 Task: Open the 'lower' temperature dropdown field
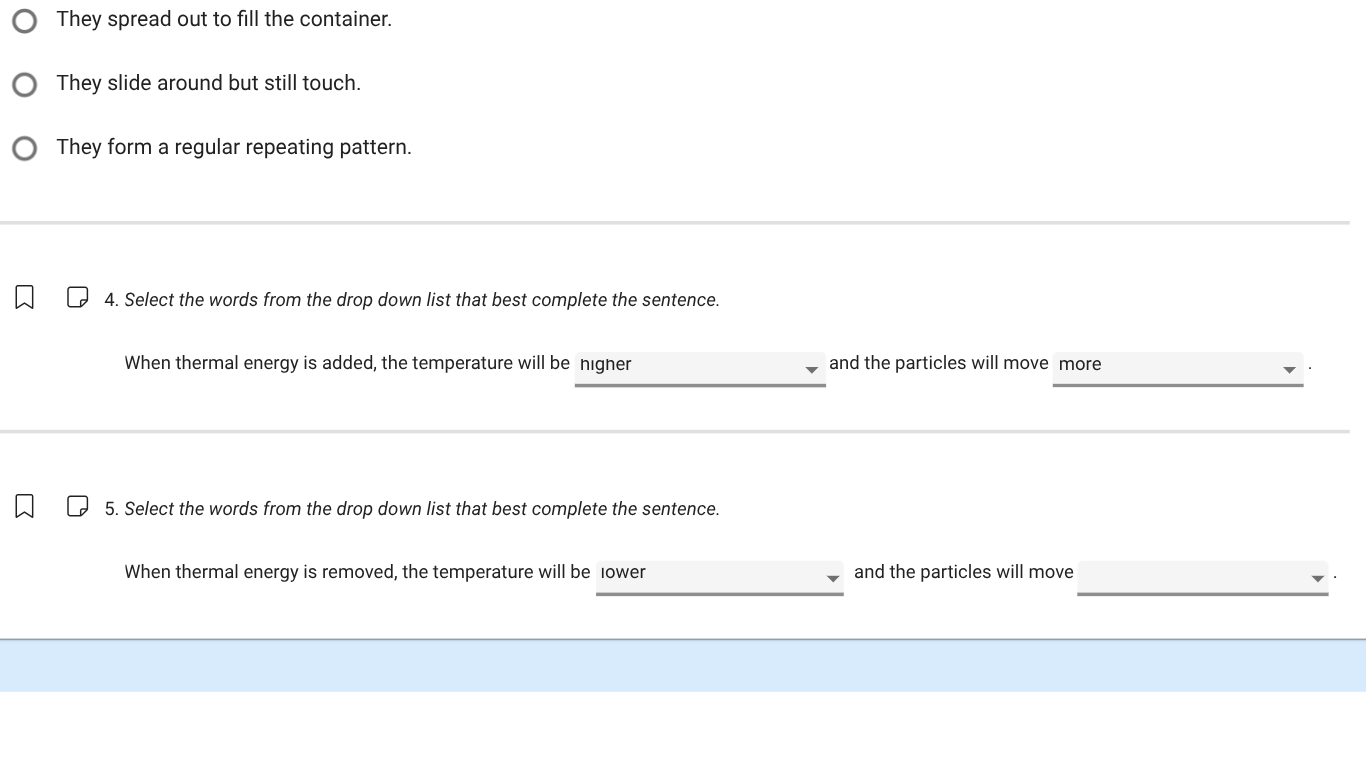[710, 574]
